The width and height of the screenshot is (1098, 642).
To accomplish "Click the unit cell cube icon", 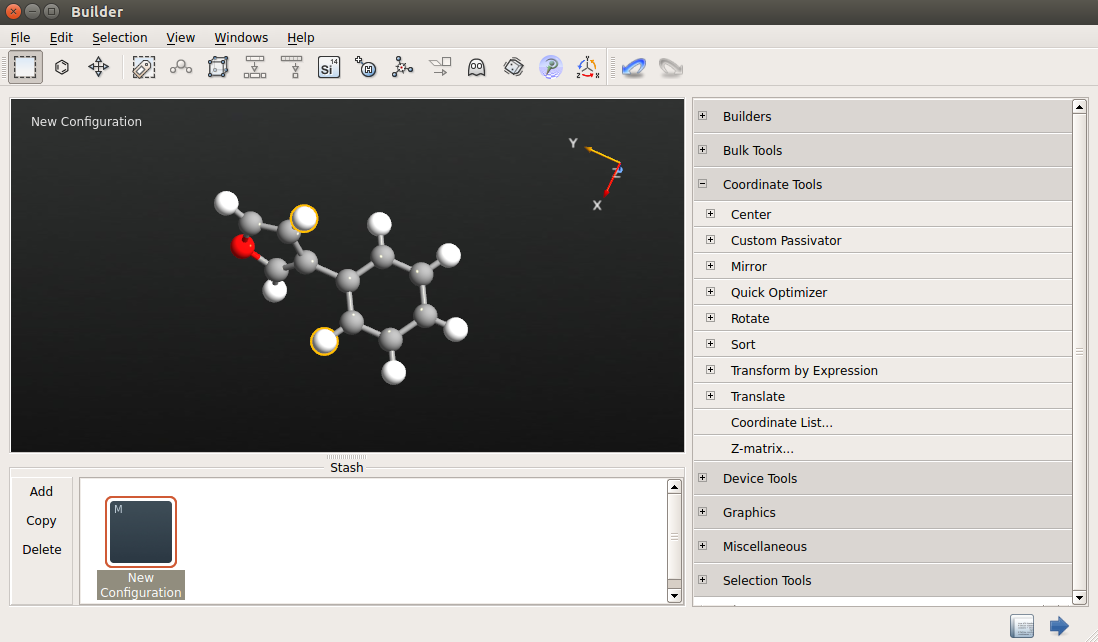I will (218, 67).
